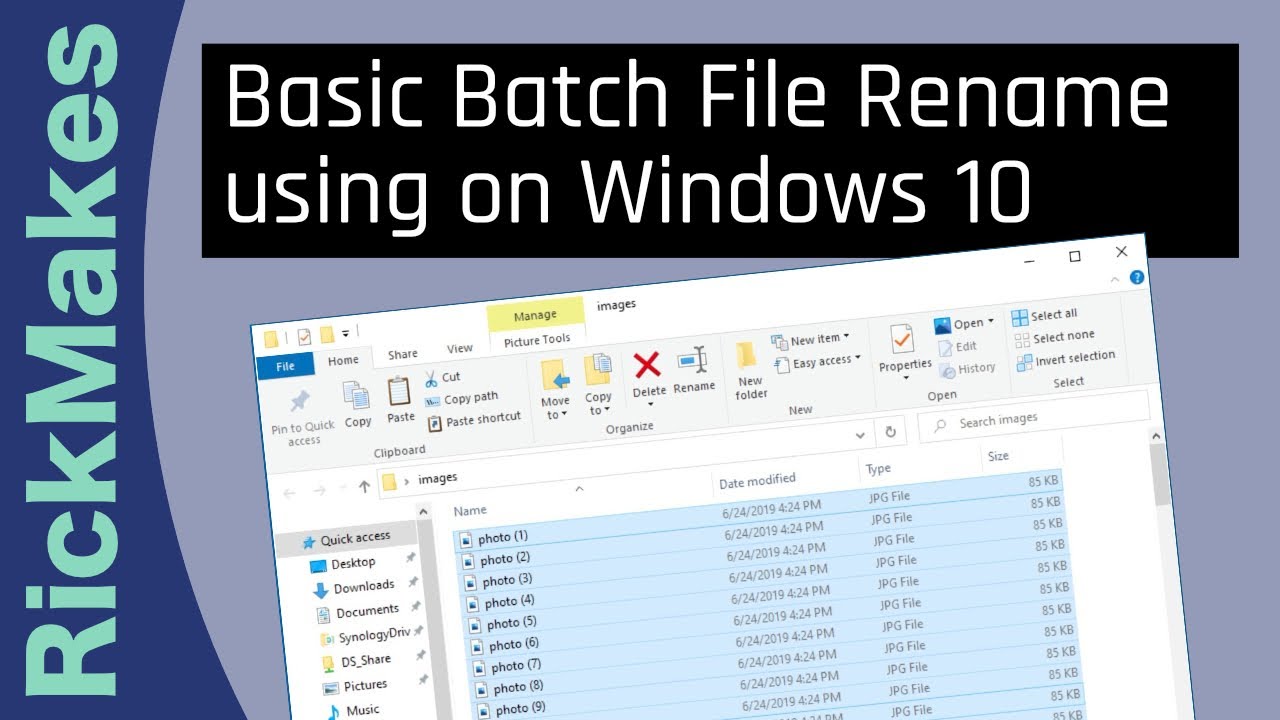Sort by the Name column header
The height and width of the screenshot is (720, 1280).
[x=470, y=510]
